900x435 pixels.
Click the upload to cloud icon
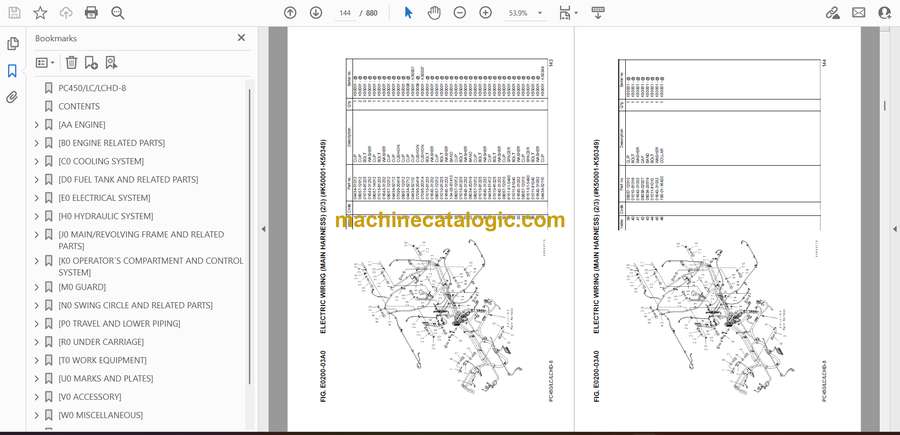tap(66, 13)
